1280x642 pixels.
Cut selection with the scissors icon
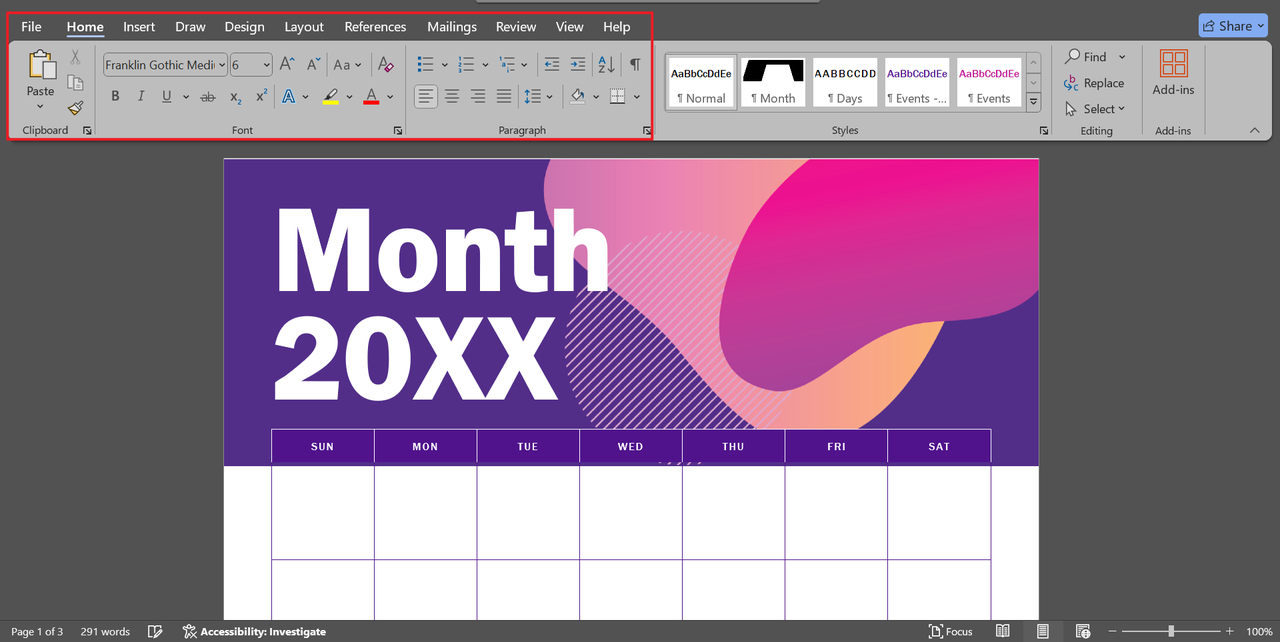tap(75, 57)
